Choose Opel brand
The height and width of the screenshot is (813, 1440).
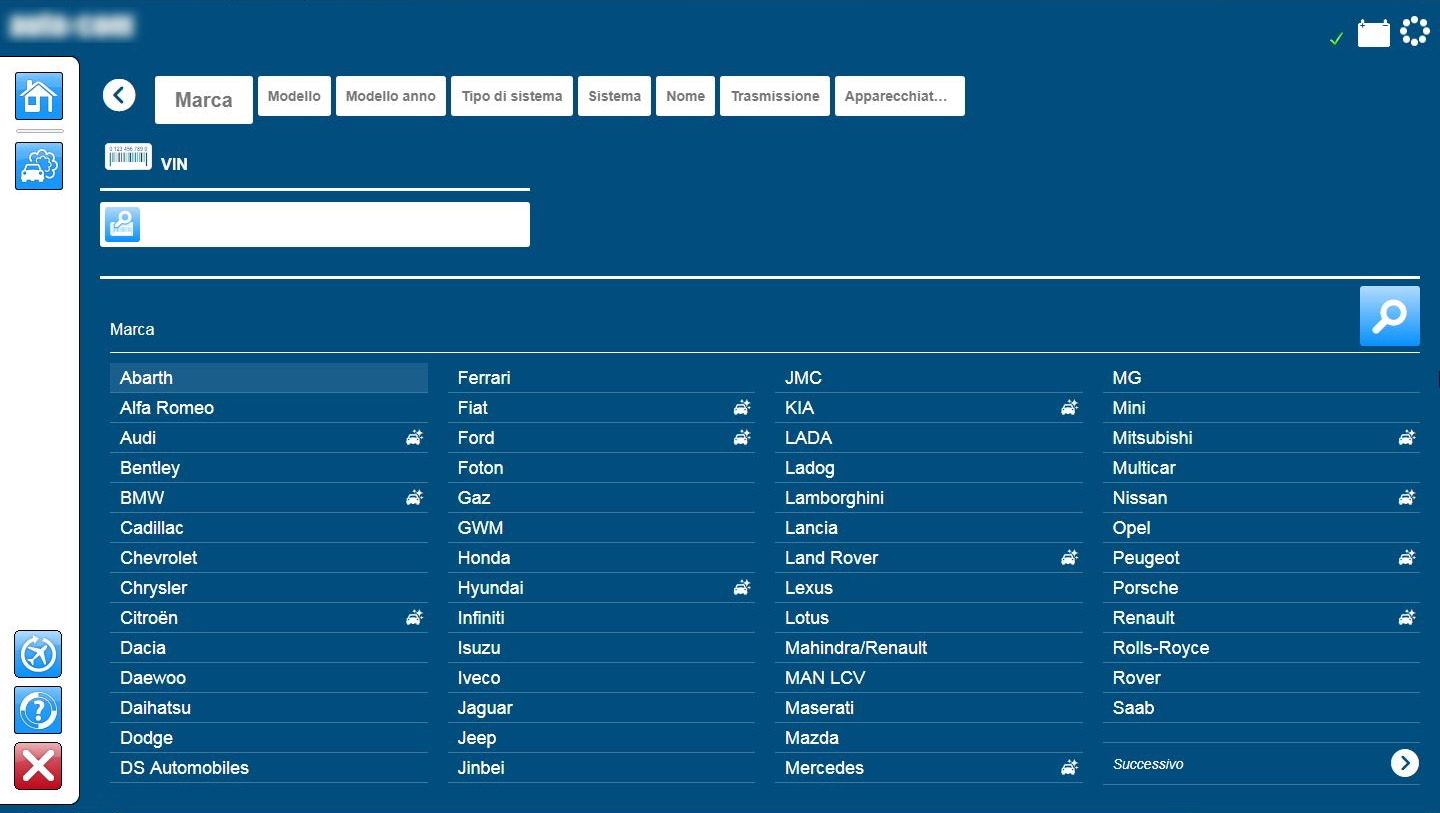pos(1261,528)
